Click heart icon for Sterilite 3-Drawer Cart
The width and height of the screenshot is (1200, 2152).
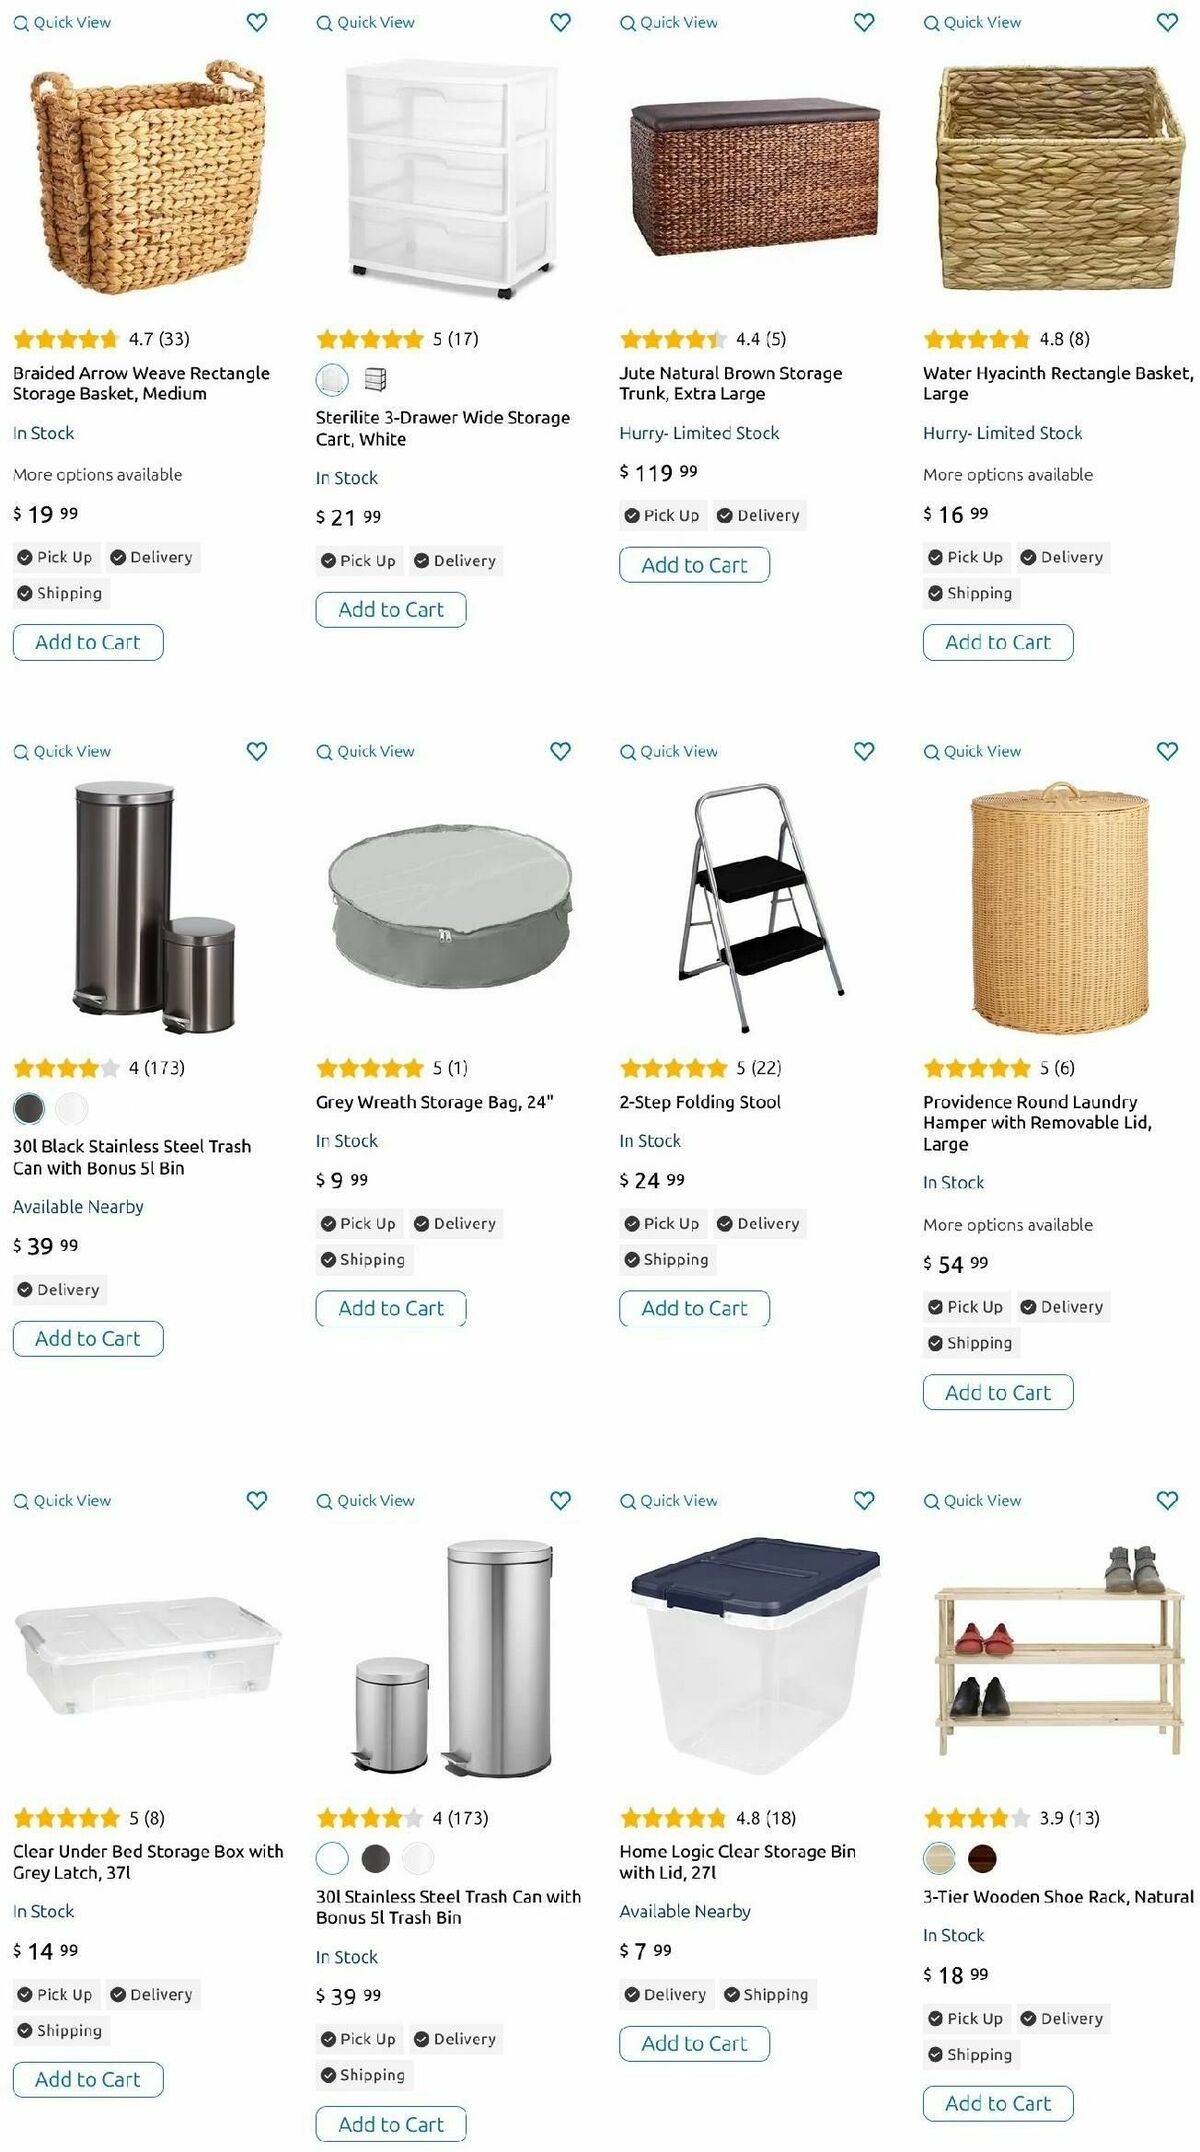561,22
